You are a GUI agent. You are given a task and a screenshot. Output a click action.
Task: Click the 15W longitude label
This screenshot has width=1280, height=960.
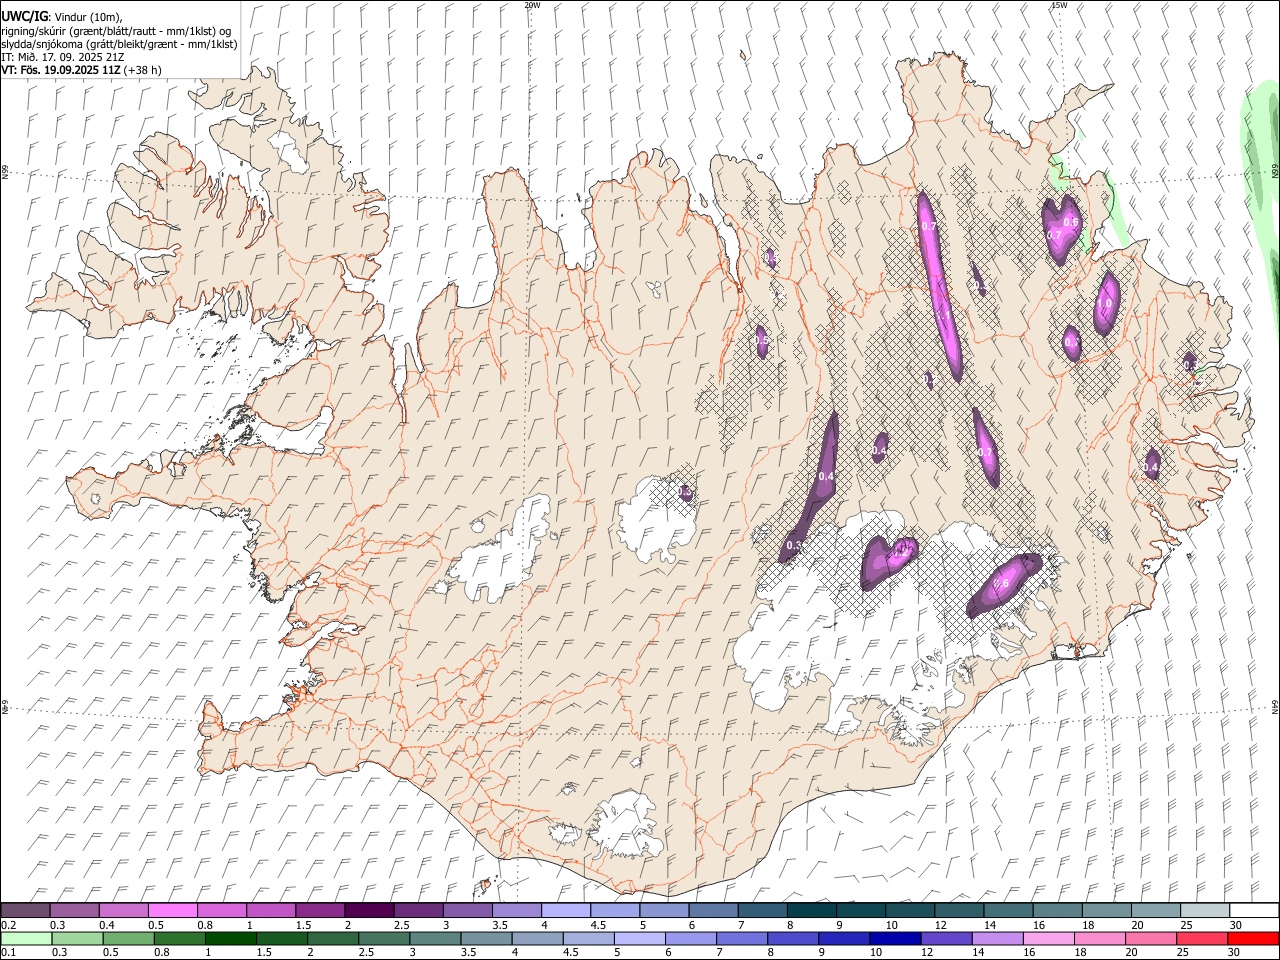click(x=1060, y=5)
